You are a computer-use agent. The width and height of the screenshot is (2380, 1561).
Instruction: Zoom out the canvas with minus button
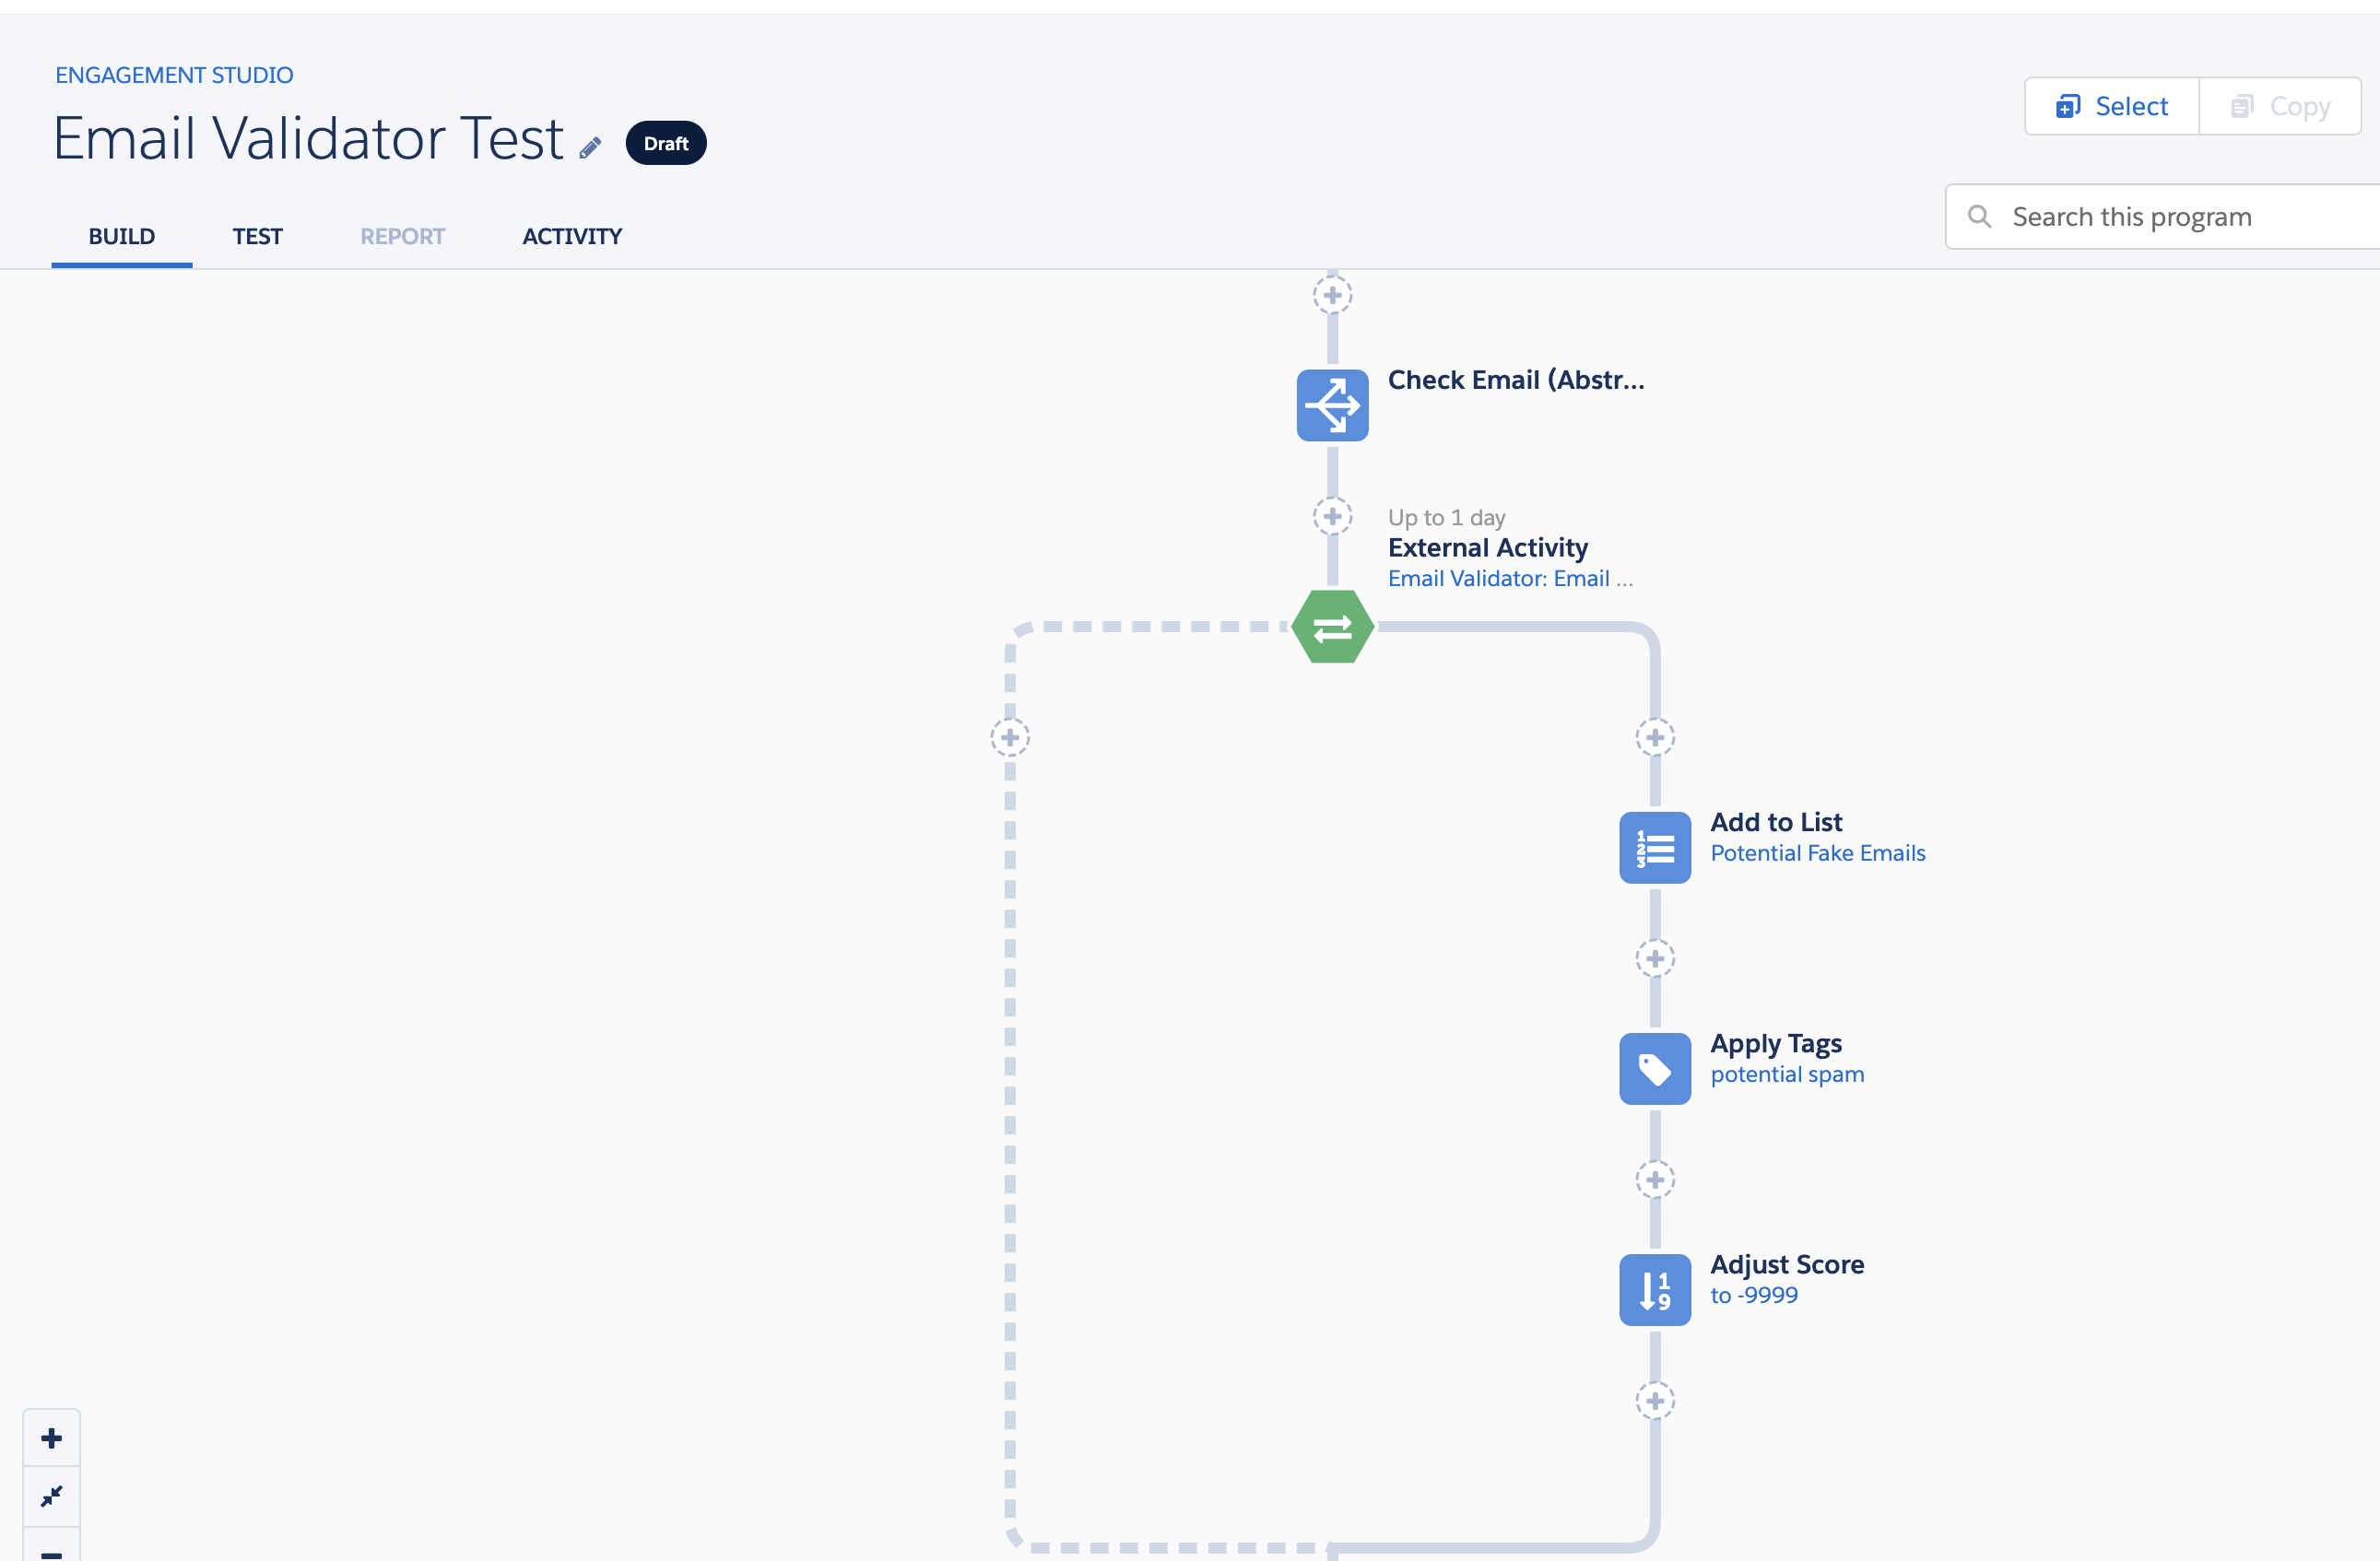(x=51, y=1552)
